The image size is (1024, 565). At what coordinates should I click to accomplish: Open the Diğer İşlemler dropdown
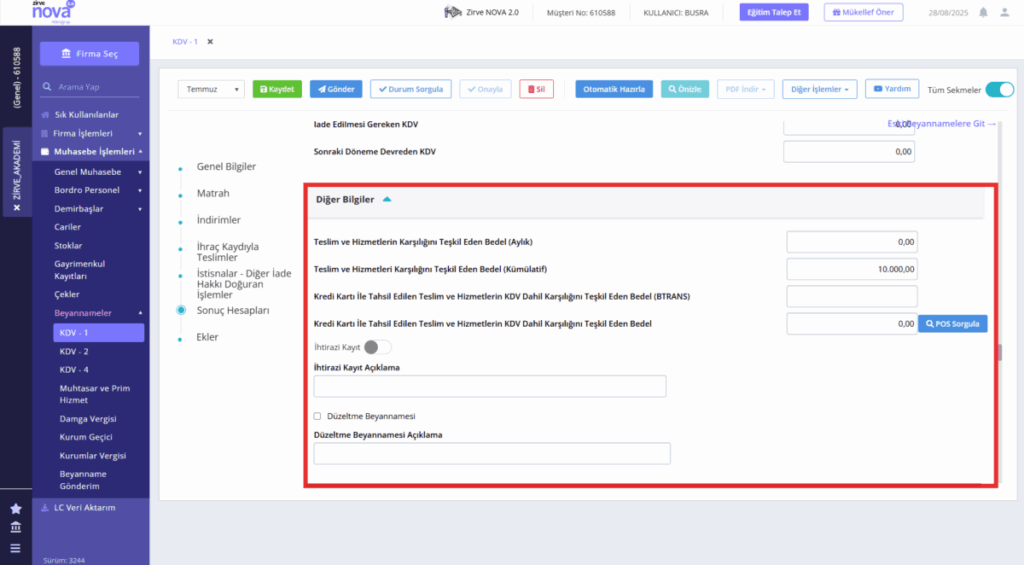[x=820, y=89]
